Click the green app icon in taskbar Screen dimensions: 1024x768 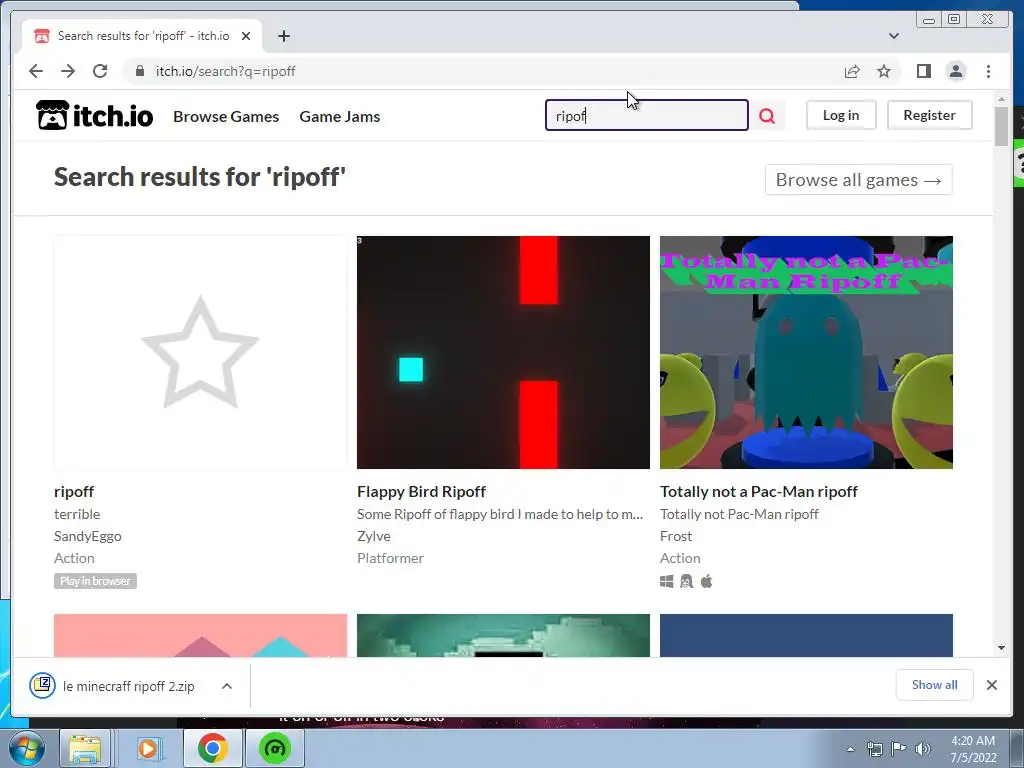pos(274,748)
